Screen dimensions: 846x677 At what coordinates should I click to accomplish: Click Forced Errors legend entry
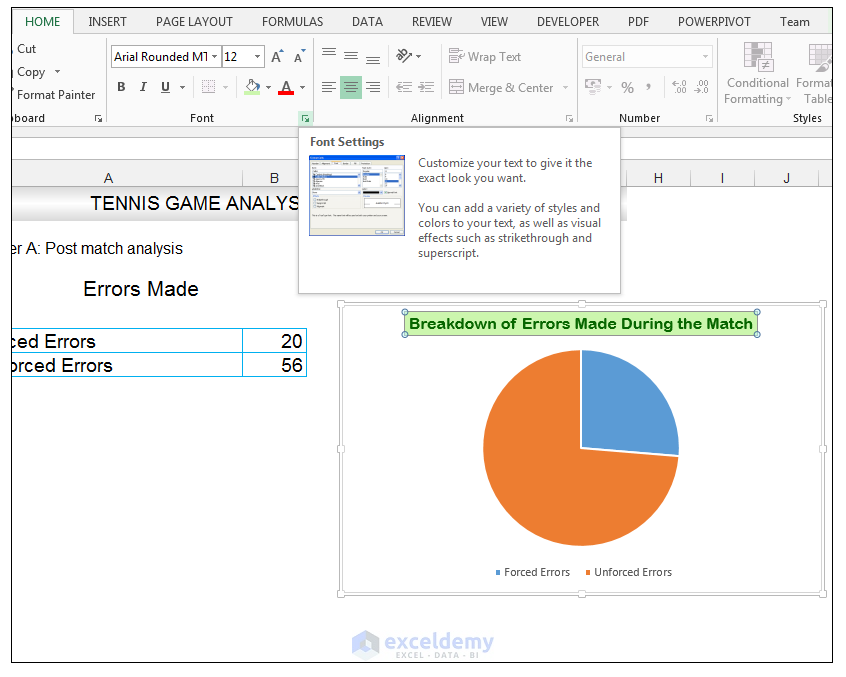533,572
